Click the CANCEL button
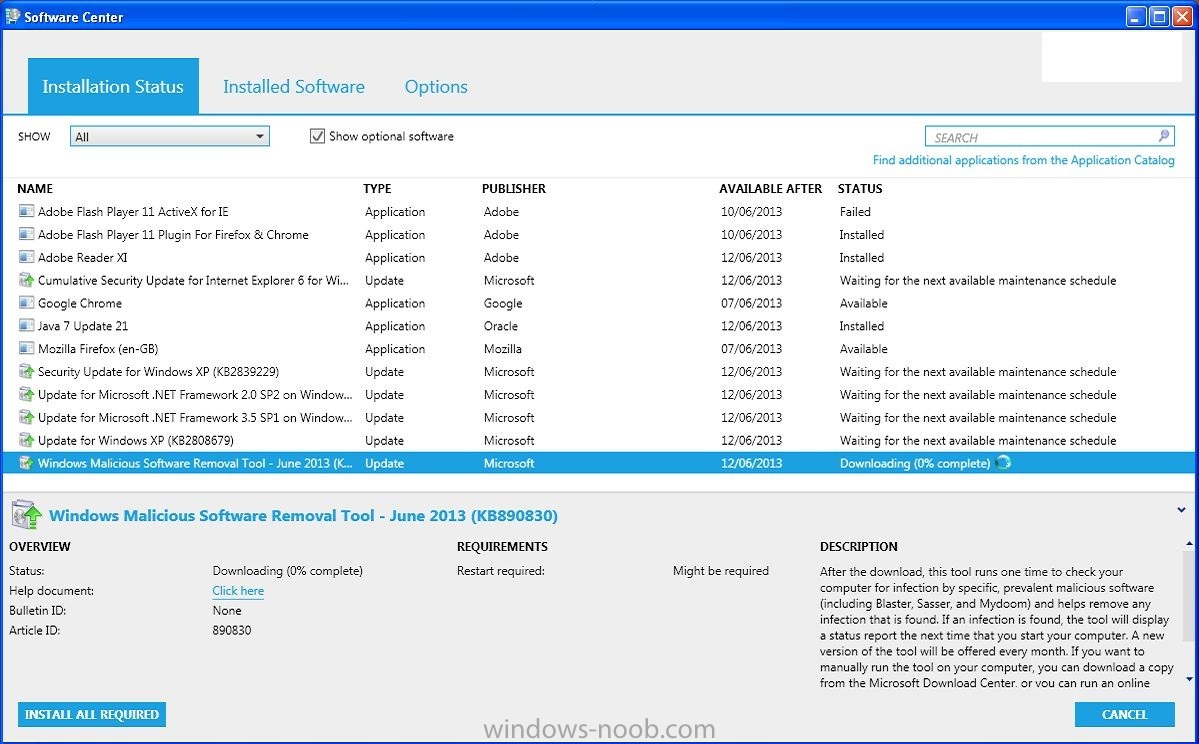The width and height of the screenshot is (1199, 744). [1124, 714]
